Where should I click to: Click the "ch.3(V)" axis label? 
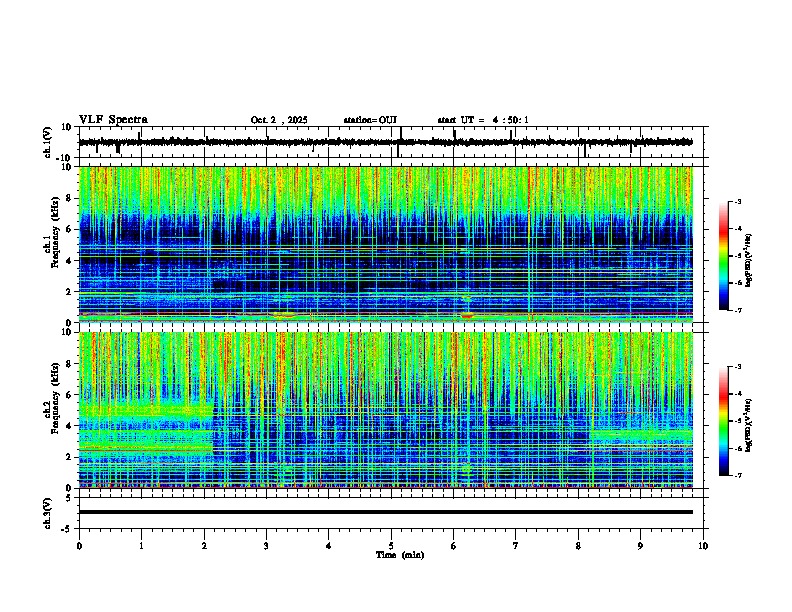(48, 513)
